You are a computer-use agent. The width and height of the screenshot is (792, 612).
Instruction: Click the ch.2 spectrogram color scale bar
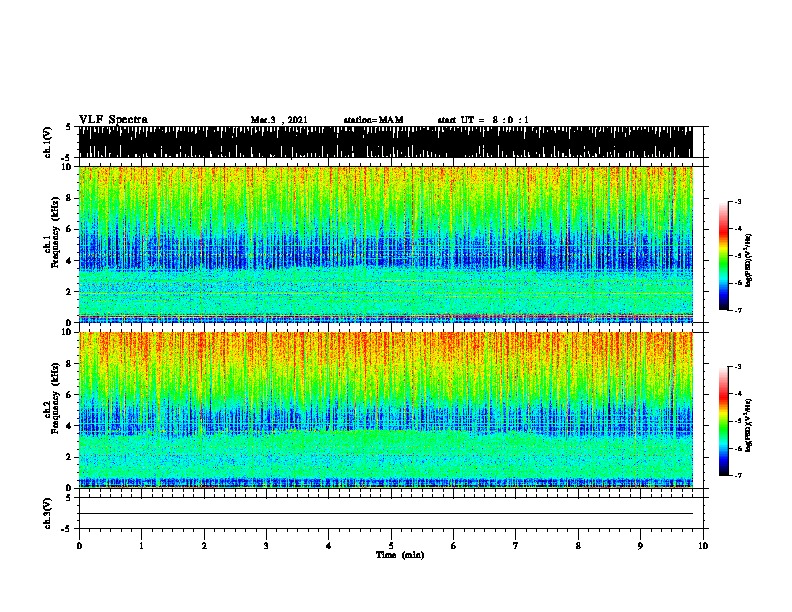tap(724, 421)
